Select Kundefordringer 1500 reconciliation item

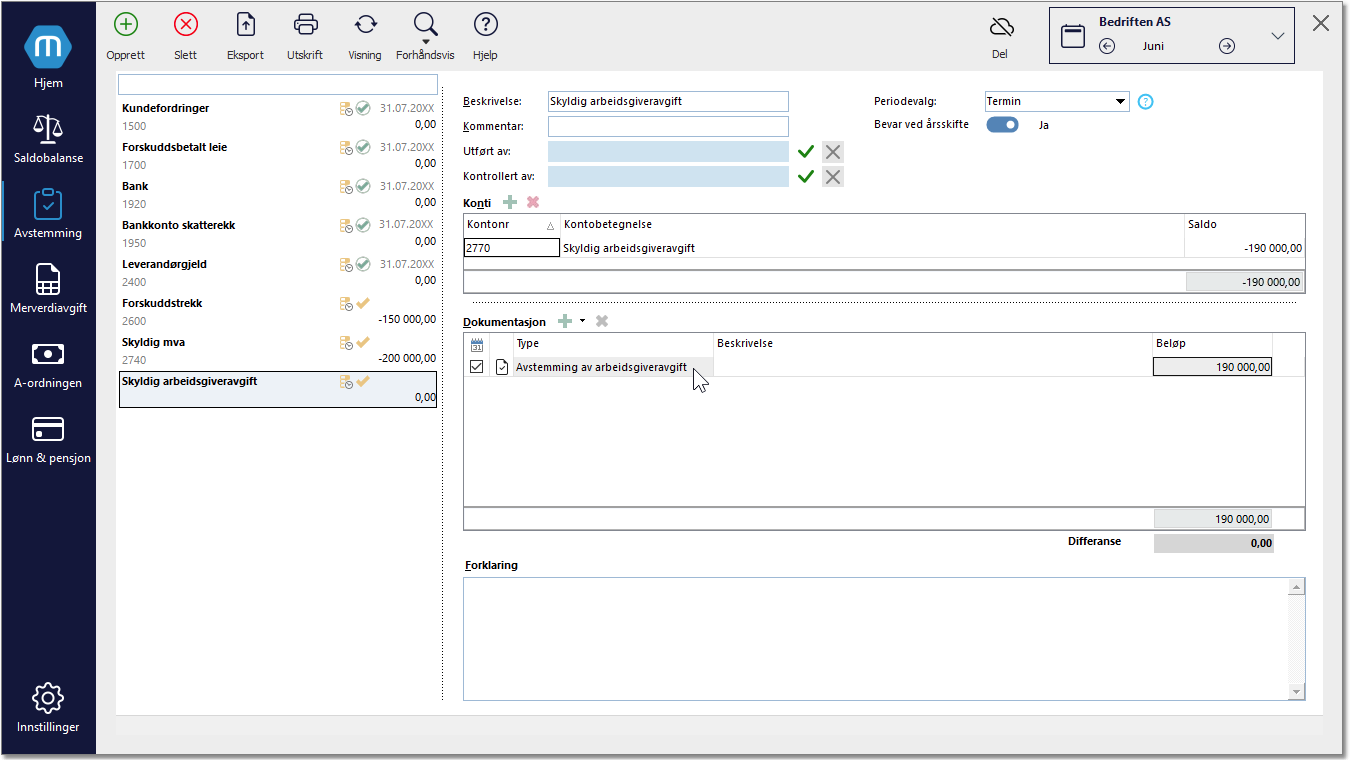pyautogui.click(x=278, y=117)
